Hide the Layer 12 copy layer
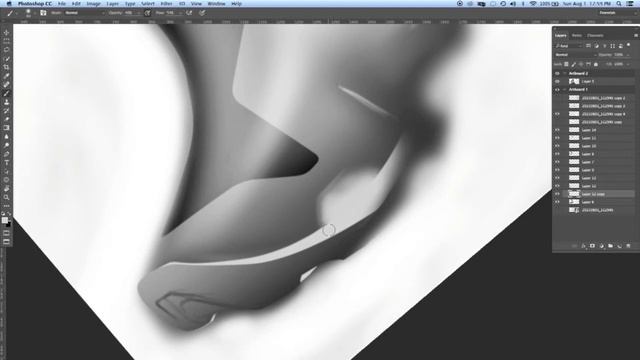The height and width of the screenshot is (360, 640). point(557,194)
